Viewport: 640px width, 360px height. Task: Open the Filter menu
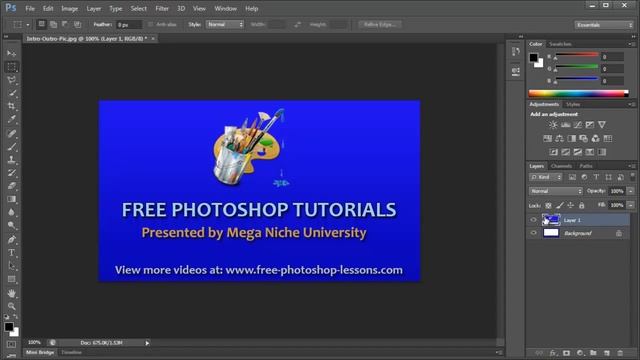point(162,9)
